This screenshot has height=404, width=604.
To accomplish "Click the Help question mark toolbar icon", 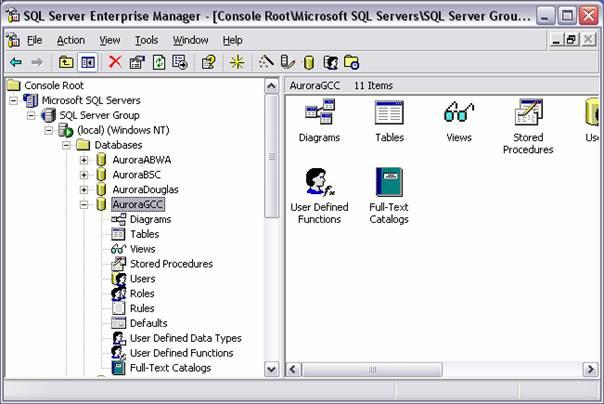I will pyautogui.click(x=209, y=62).
